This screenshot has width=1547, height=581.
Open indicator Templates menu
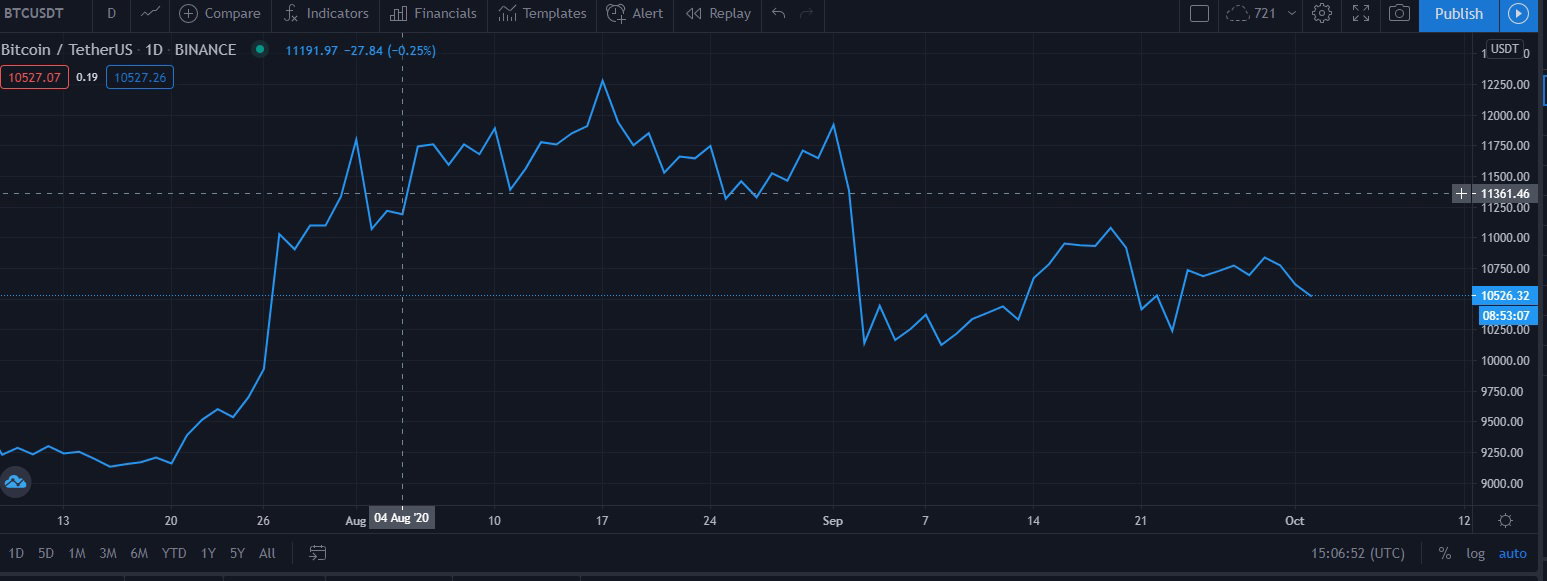click(541, 13)
